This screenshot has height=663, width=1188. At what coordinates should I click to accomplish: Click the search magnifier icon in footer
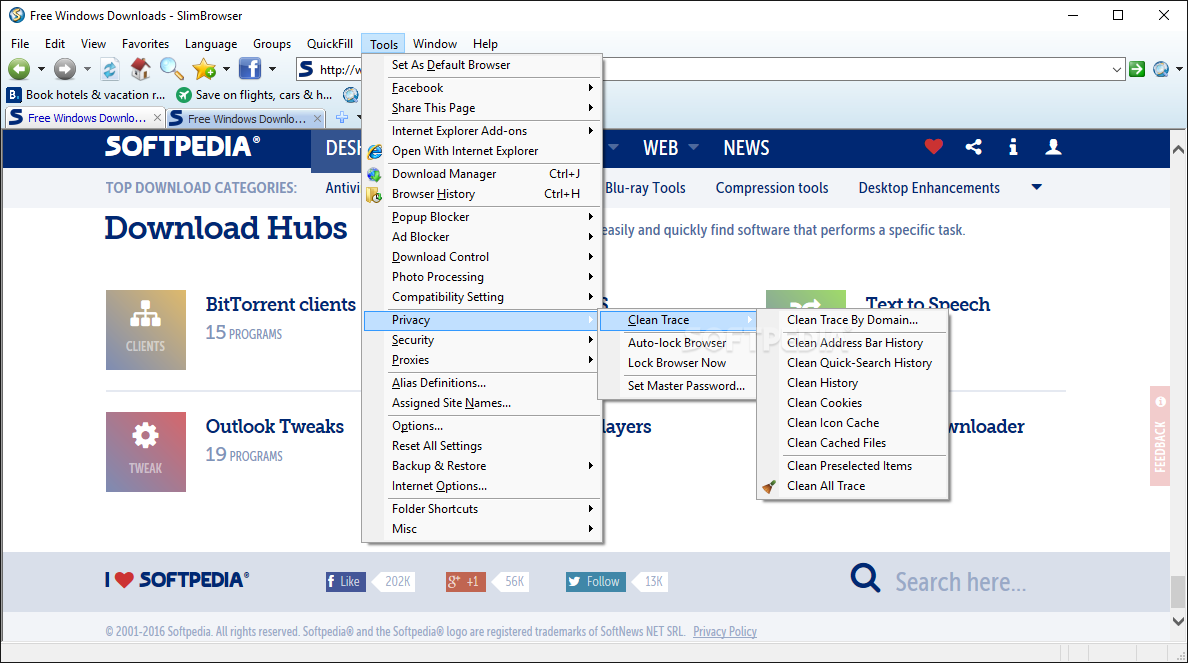[x=865, y=578]
